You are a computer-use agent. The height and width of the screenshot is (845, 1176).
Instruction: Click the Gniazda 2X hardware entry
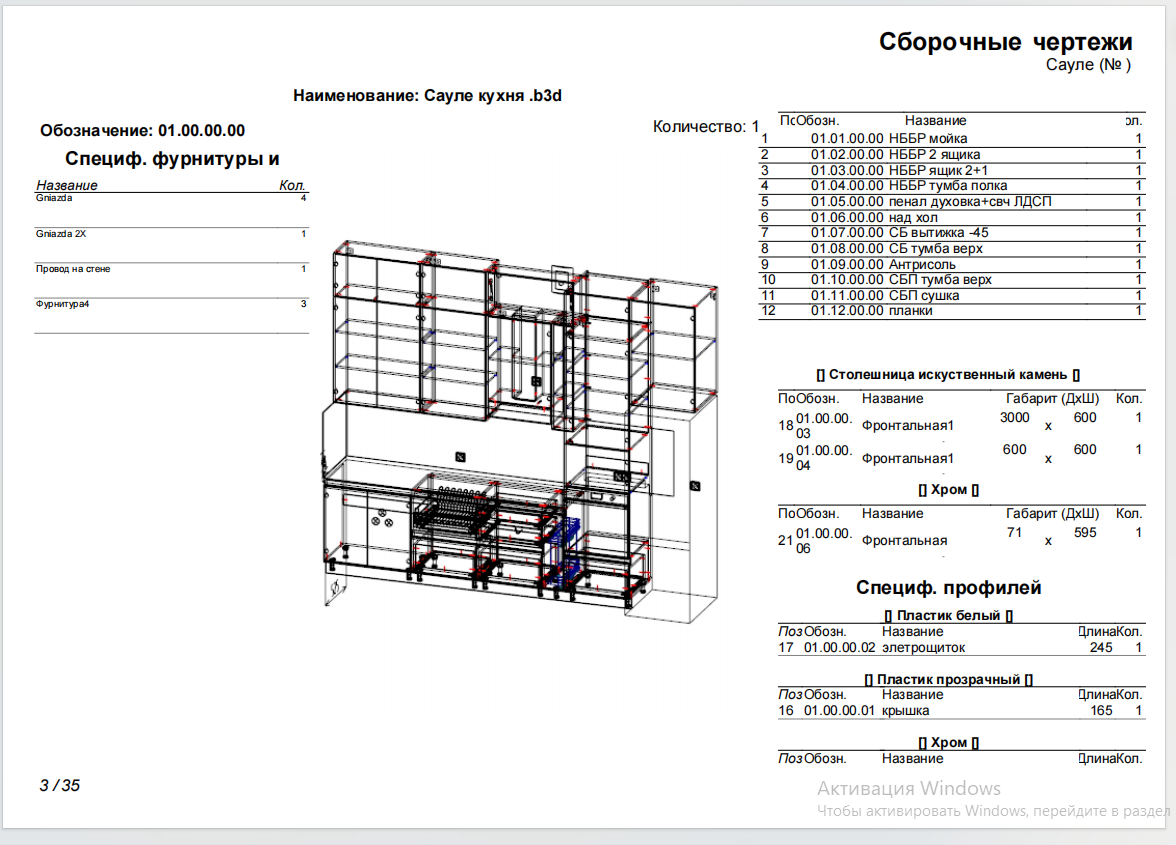(172, 234)
